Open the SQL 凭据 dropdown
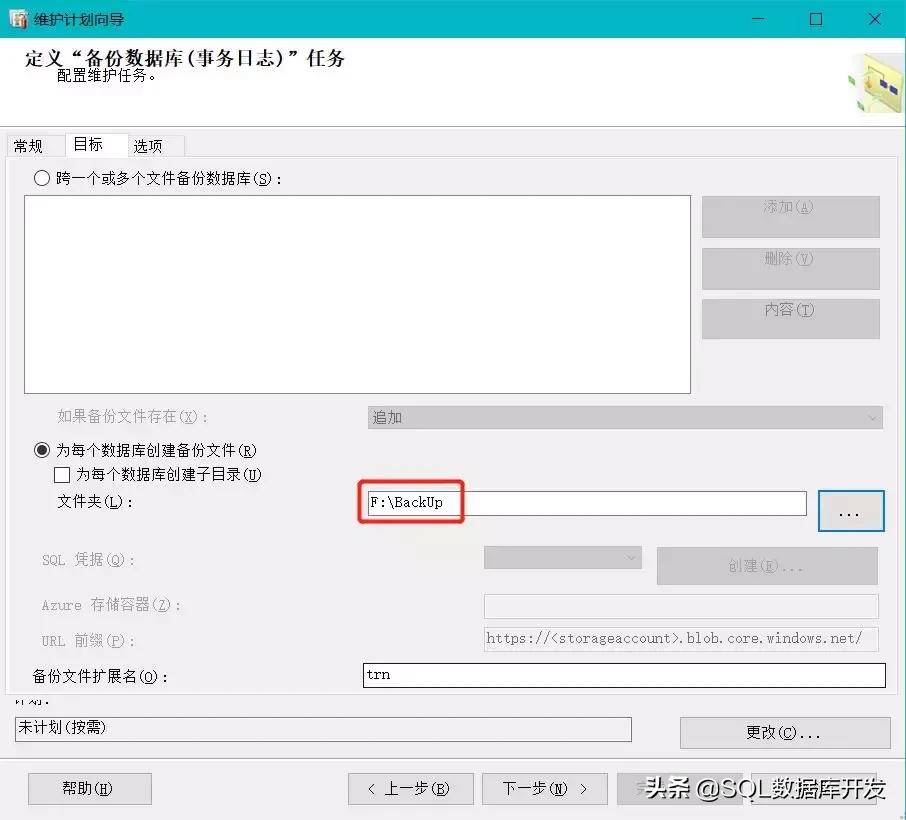This screenshot has width=906, height=820. 561,559
